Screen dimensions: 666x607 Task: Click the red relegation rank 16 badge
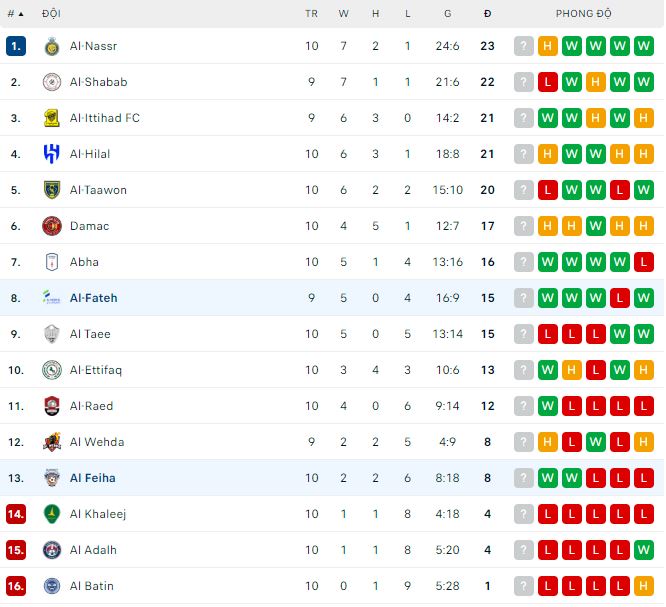point(15,586)
